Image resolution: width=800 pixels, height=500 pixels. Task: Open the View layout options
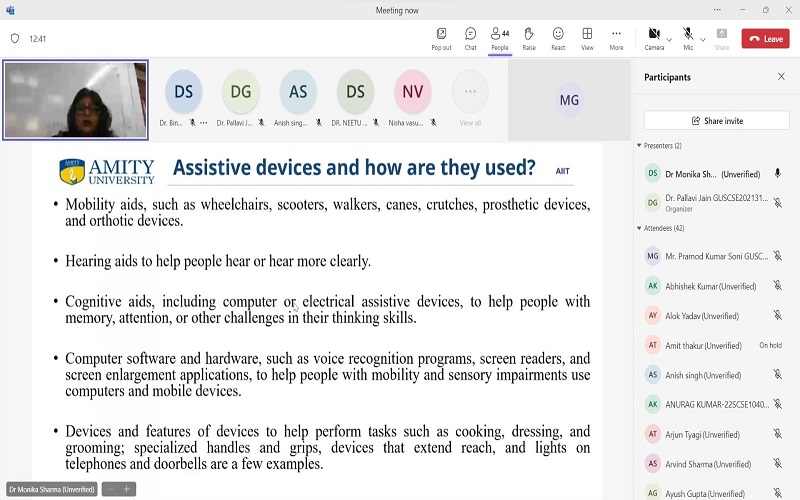(587, 38)
